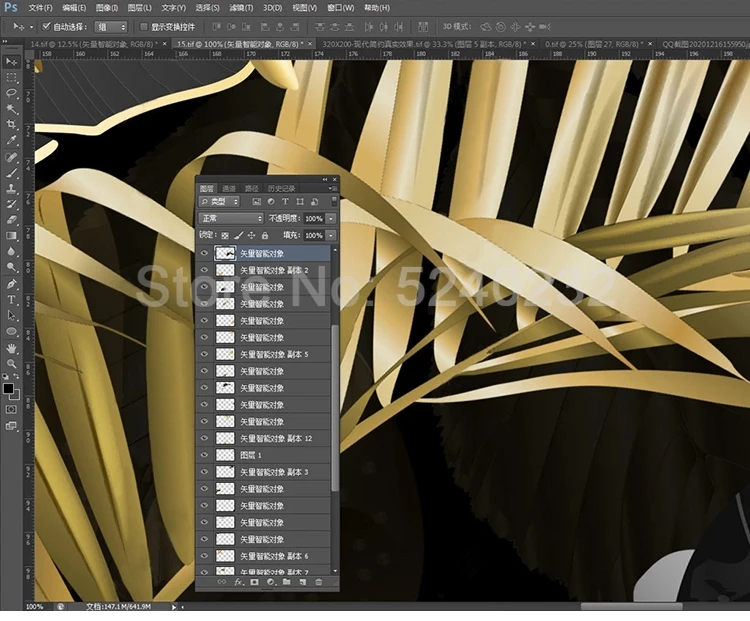The width and height of the screenshot is (750, 621).
Task: Create a new group with folder icon
Action: (286, 581)
